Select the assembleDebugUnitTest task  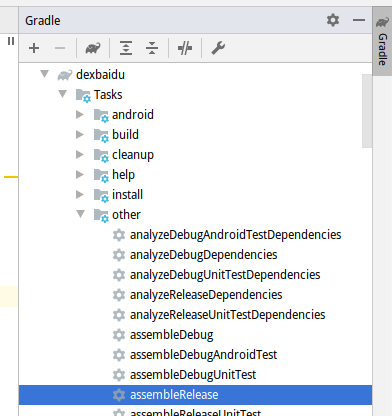193,375
